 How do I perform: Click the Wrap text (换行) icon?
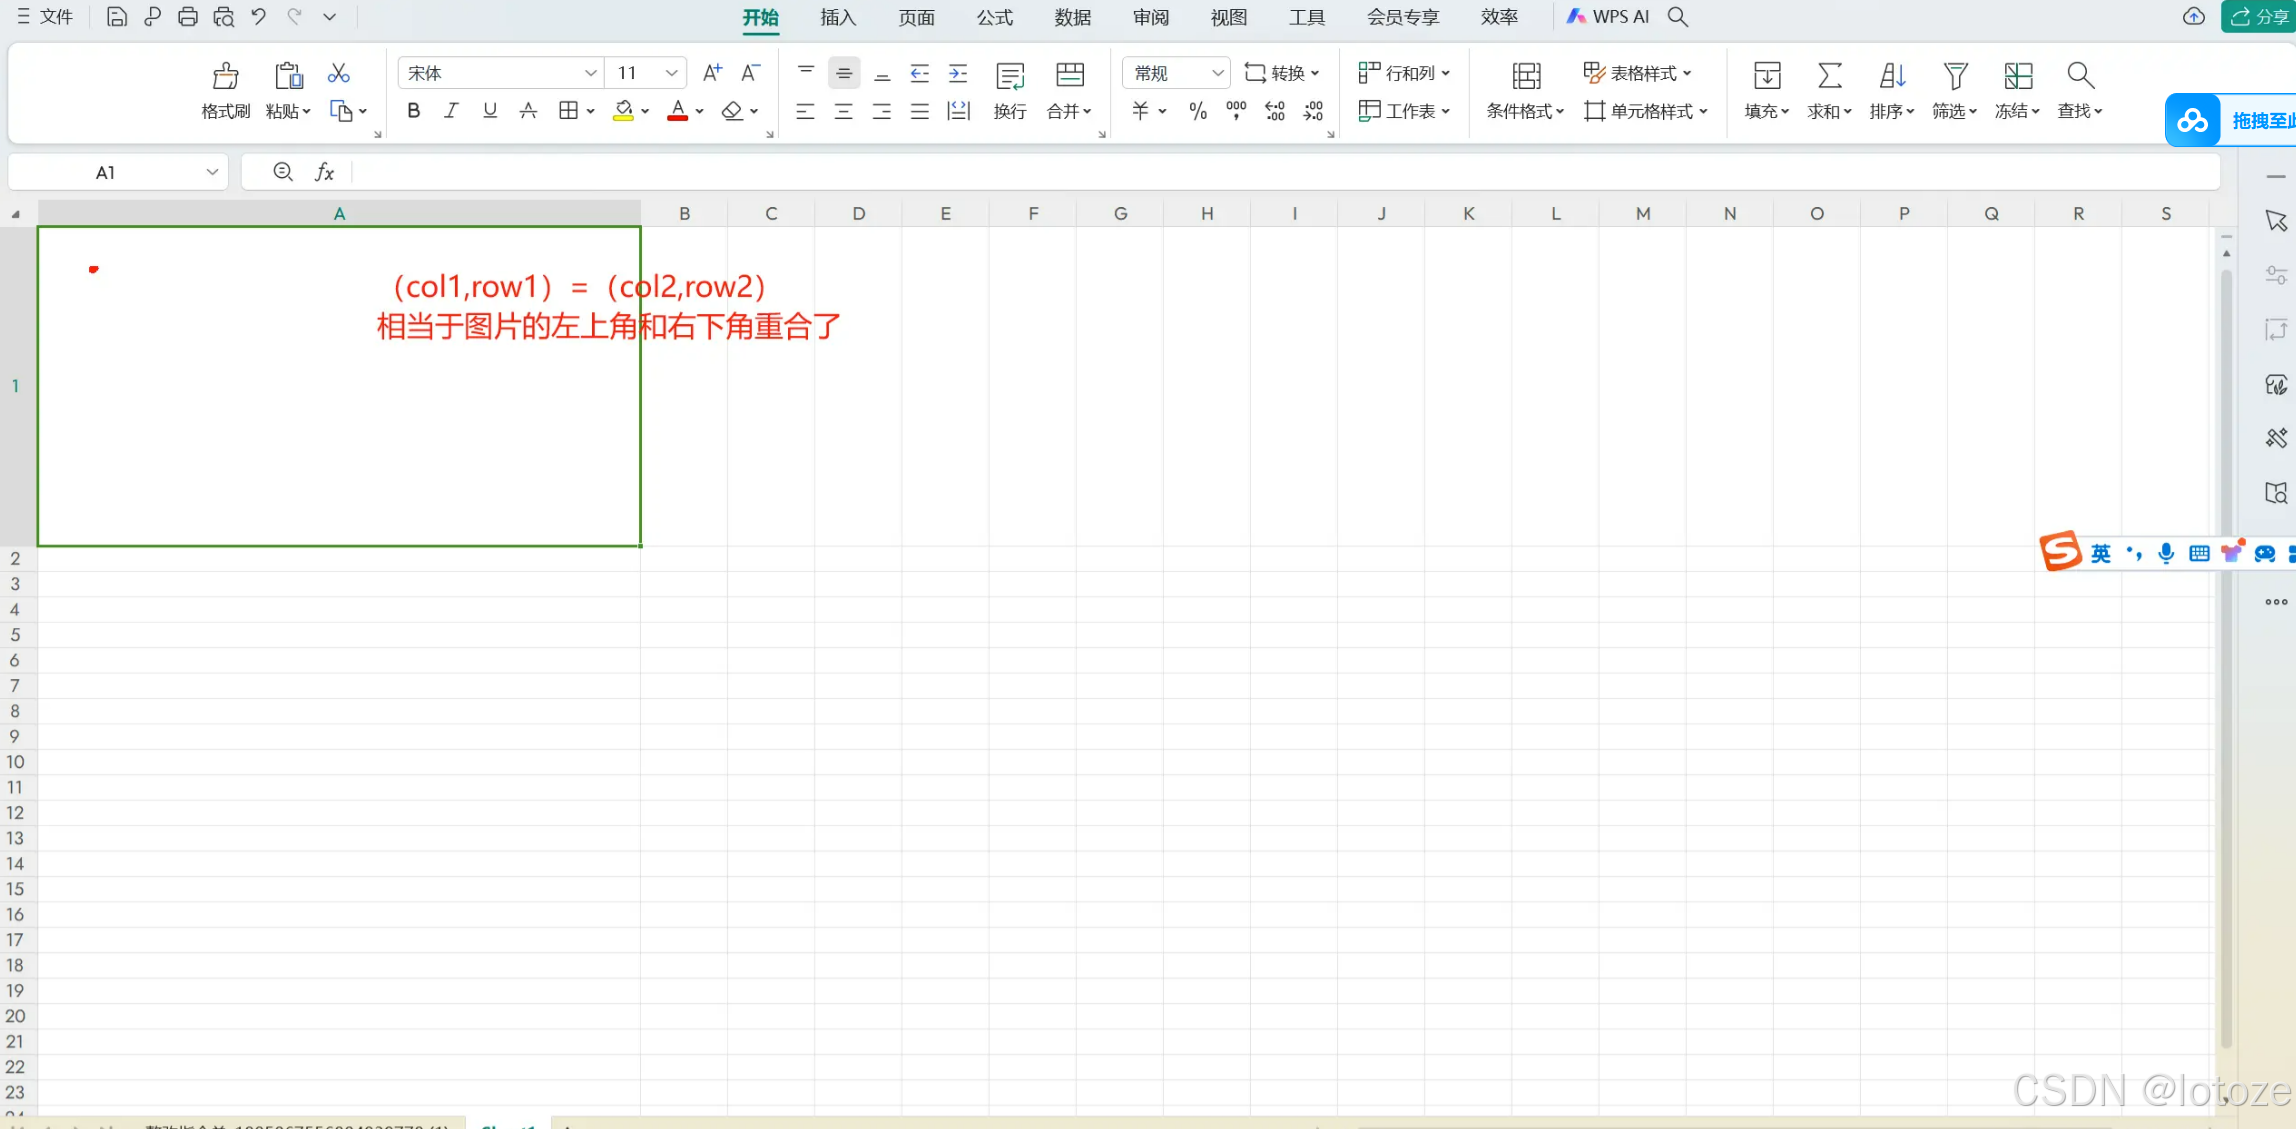(1010, 76)
